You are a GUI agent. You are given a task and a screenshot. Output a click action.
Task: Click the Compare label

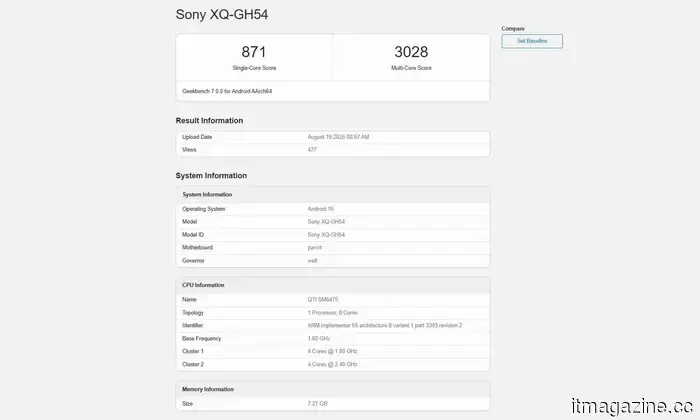(x=512, y=29)
